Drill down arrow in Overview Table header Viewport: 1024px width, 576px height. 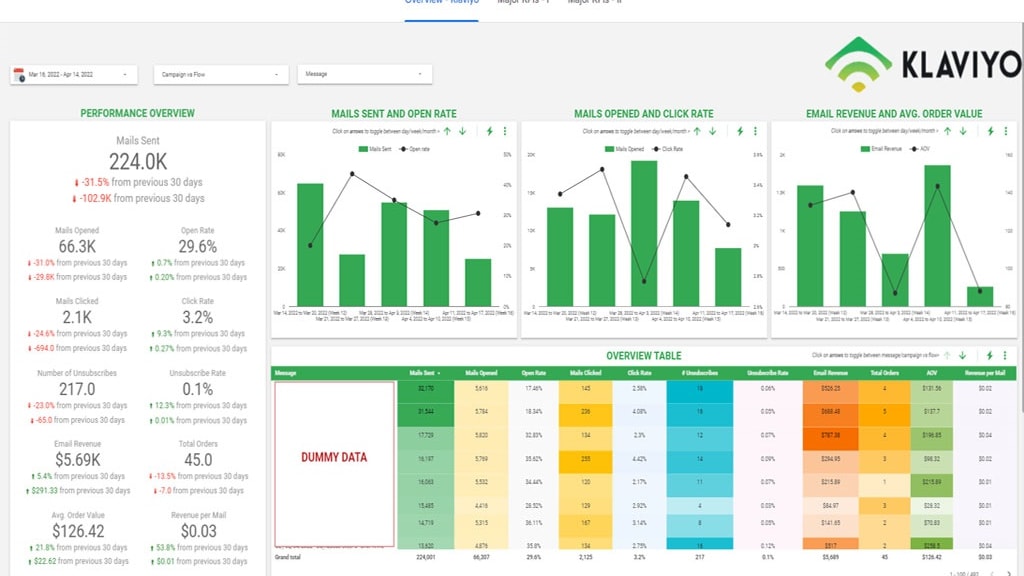963,355
